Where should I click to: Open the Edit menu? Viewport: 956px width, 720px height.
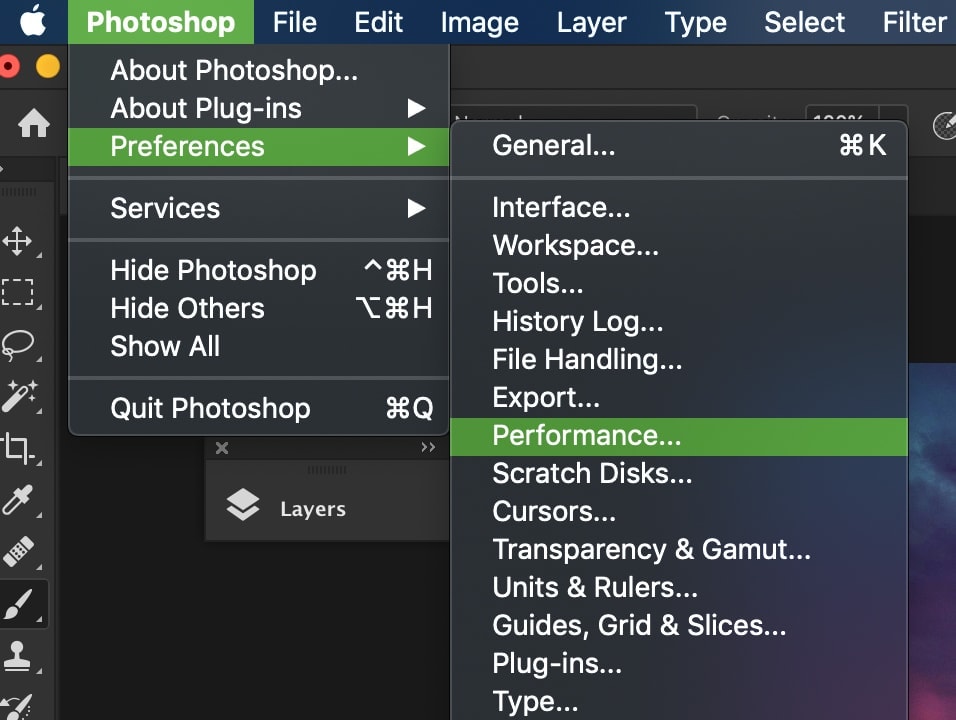click(x=379, y=22)
